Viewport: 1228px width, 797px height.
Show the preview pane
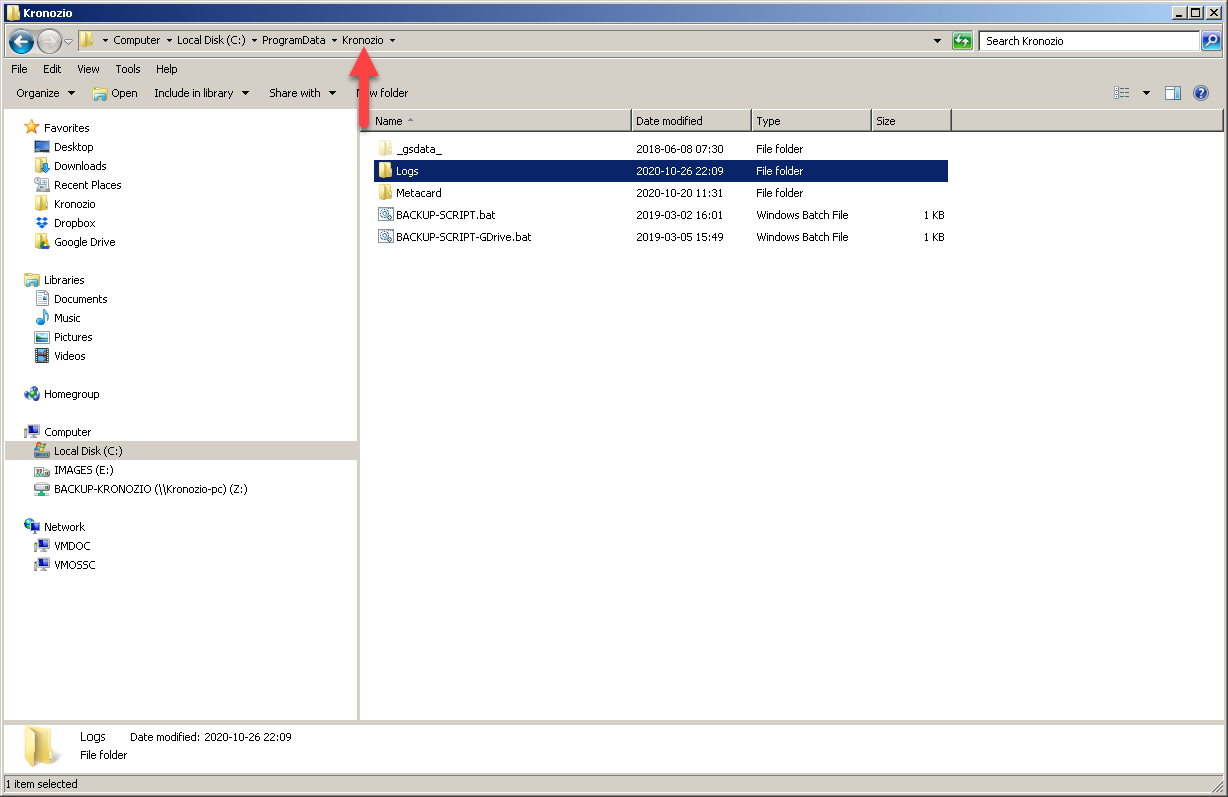1173,93
